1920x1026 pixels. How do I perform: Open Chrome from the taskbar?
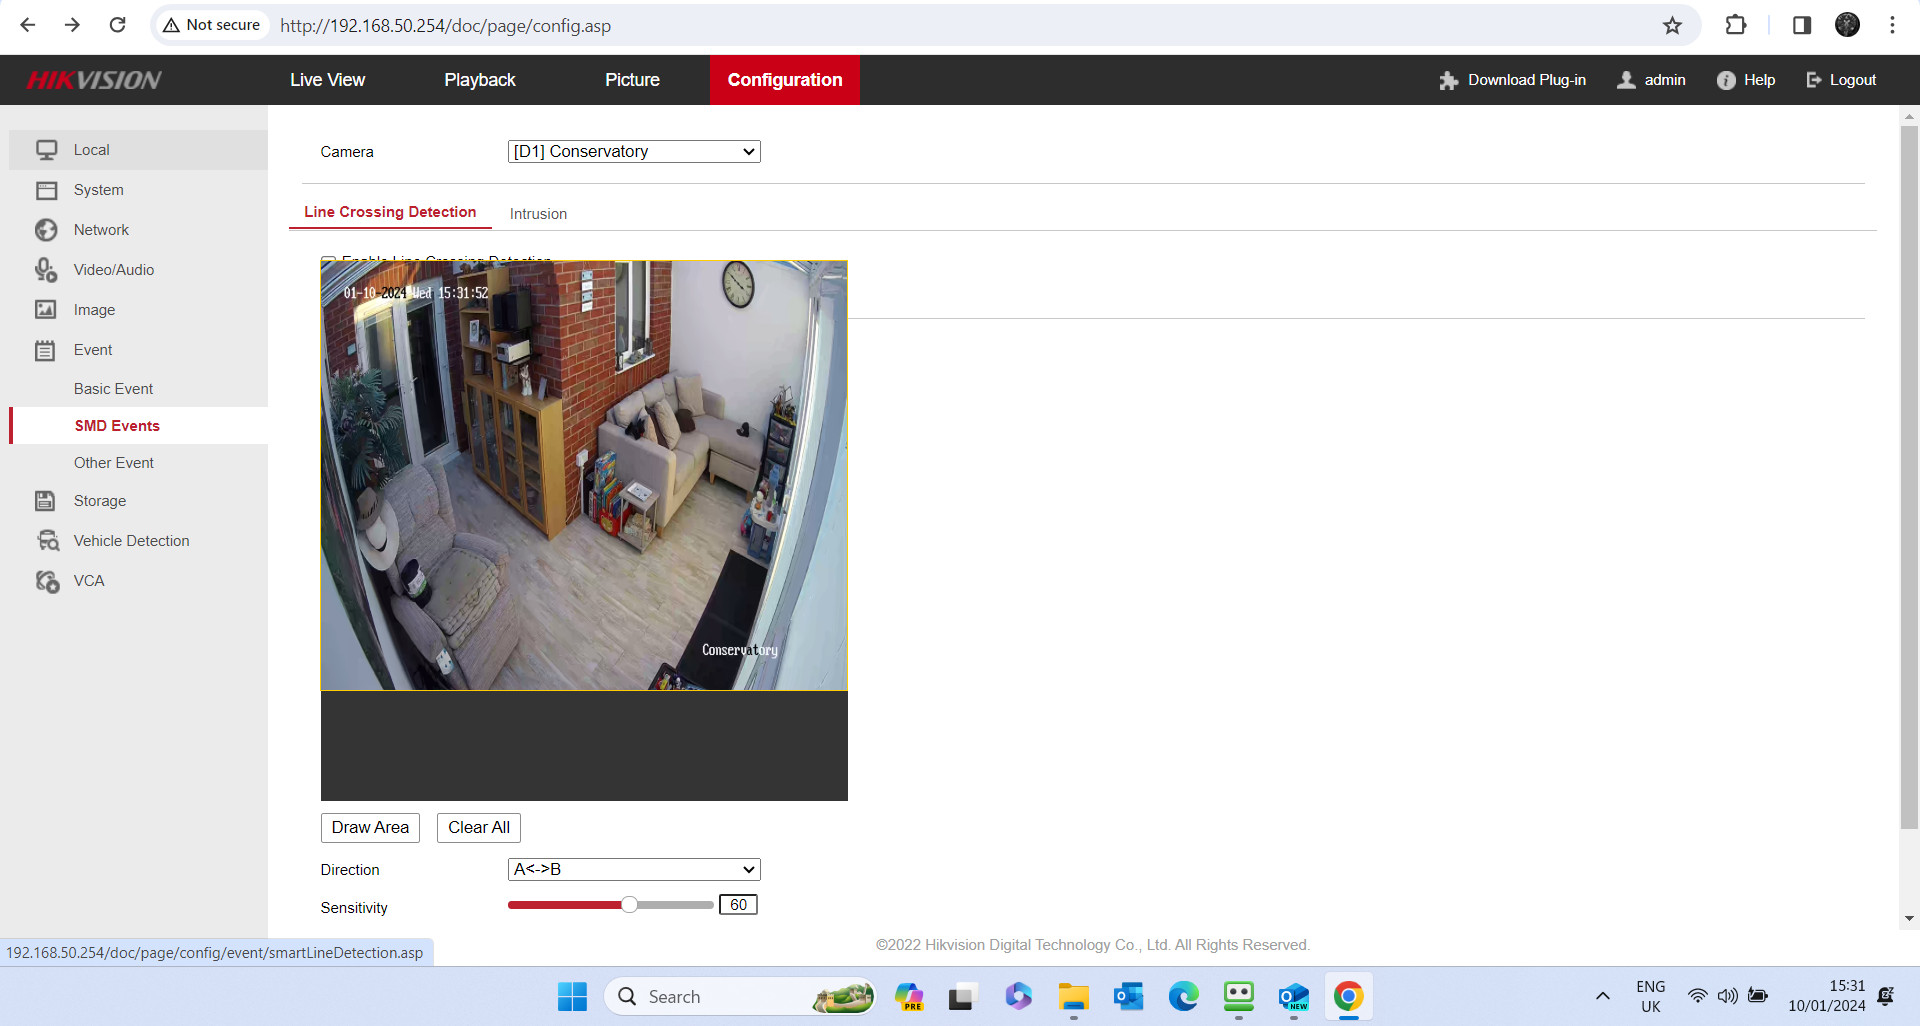tap(1349, 996)
